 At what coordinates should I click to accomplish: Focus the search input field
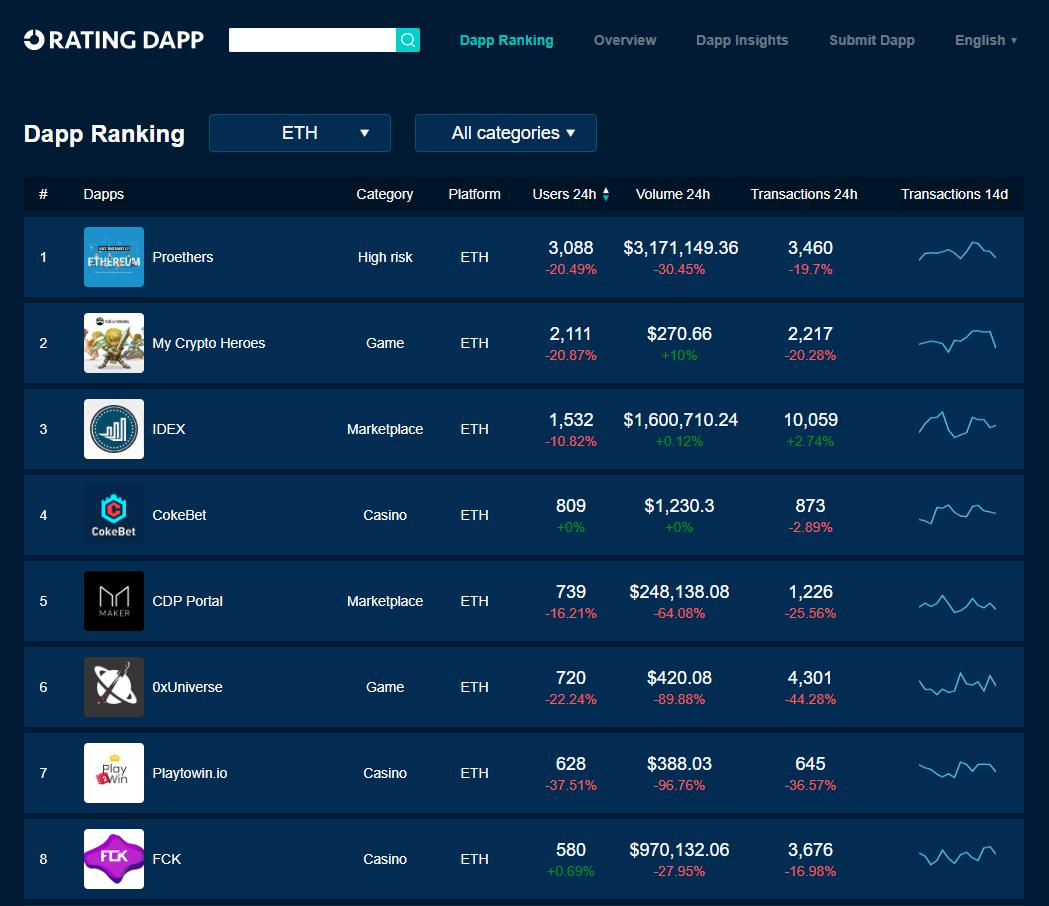(312, 40)
